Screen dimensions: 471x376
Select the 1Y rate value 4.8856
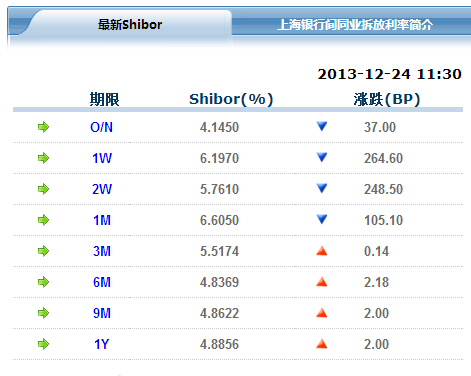click(x=219, y=344)
